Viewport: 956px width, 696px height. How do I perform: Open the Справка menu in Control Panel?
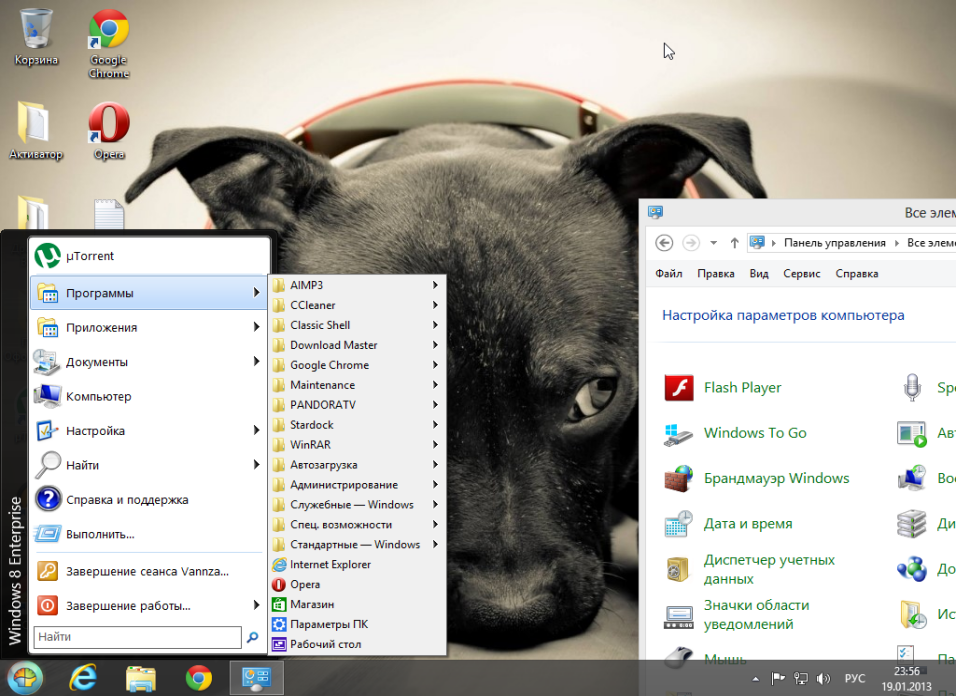click(857, 274)
